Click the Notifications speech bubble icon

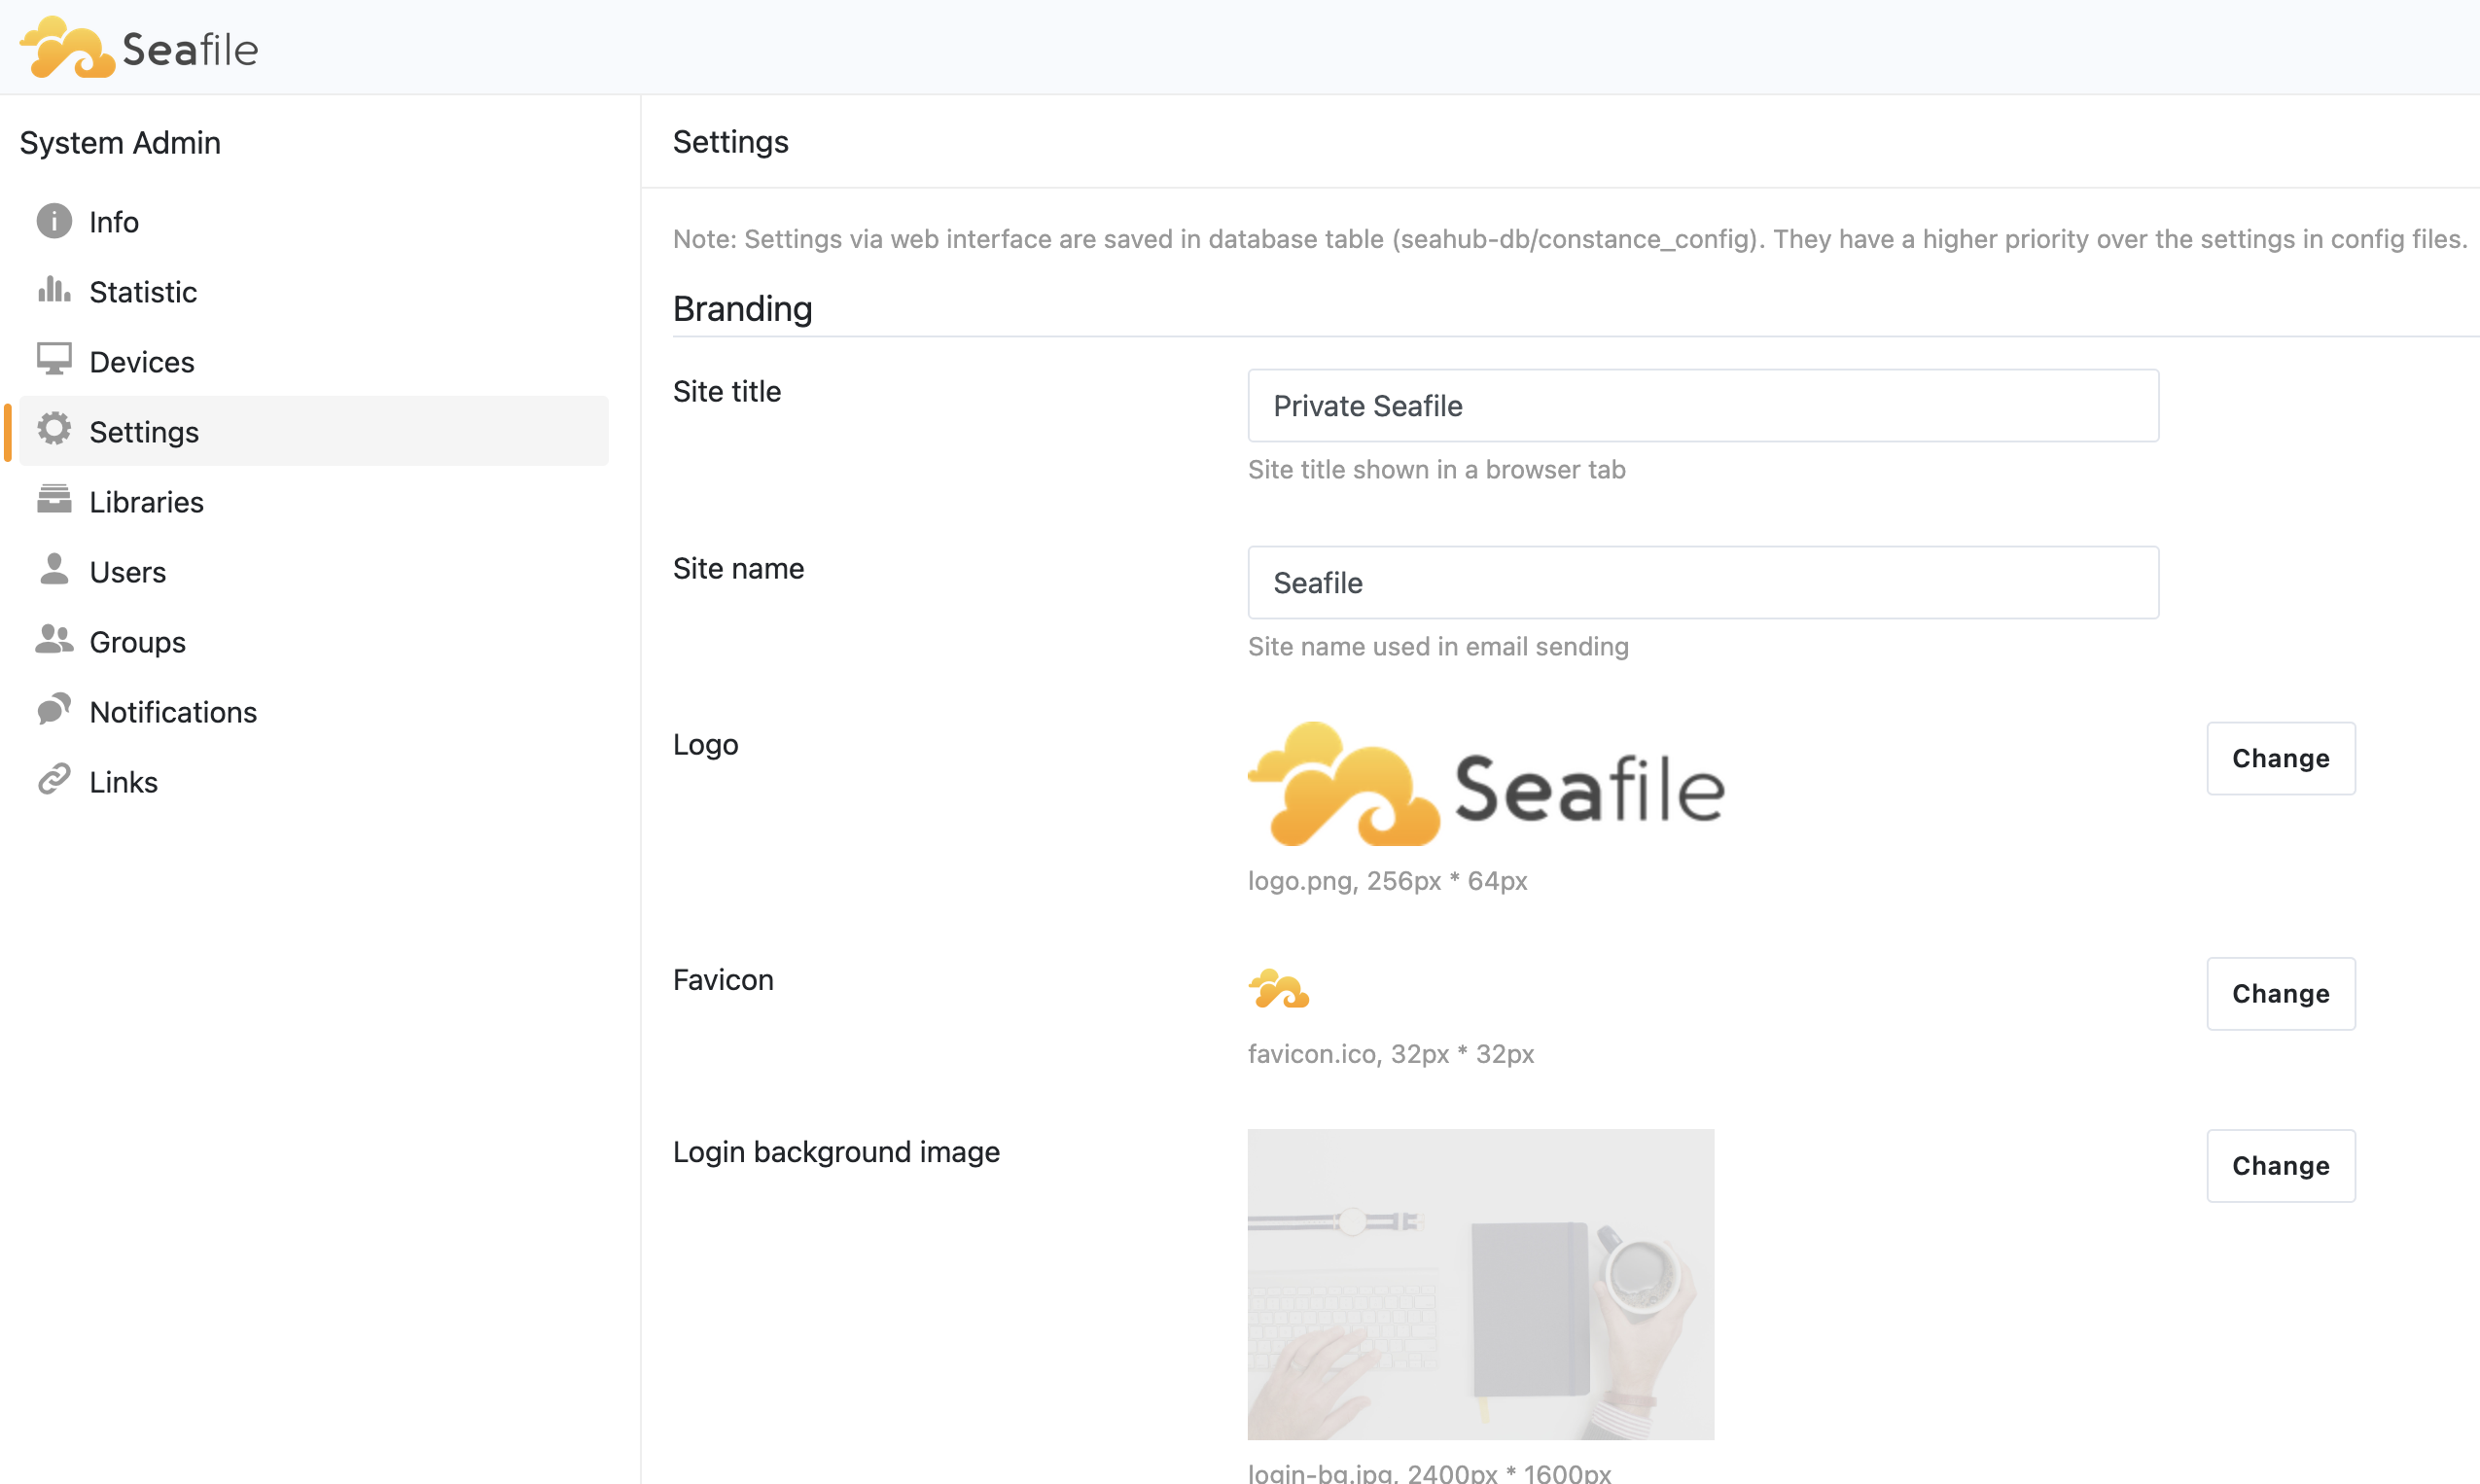[54, 709]
